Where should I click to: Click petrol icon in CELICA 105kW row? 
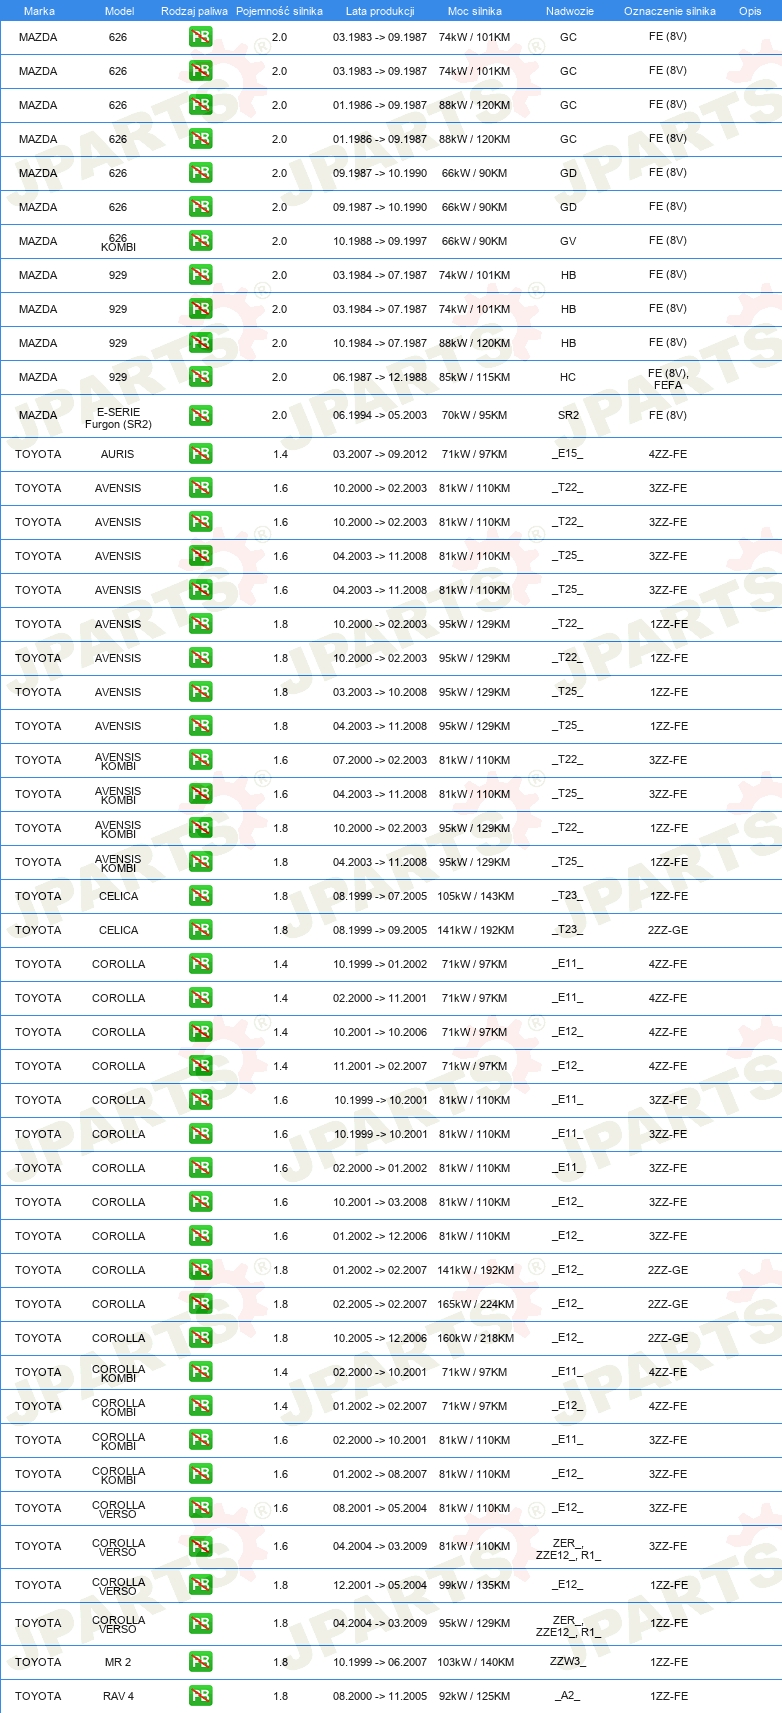point(201,896)
